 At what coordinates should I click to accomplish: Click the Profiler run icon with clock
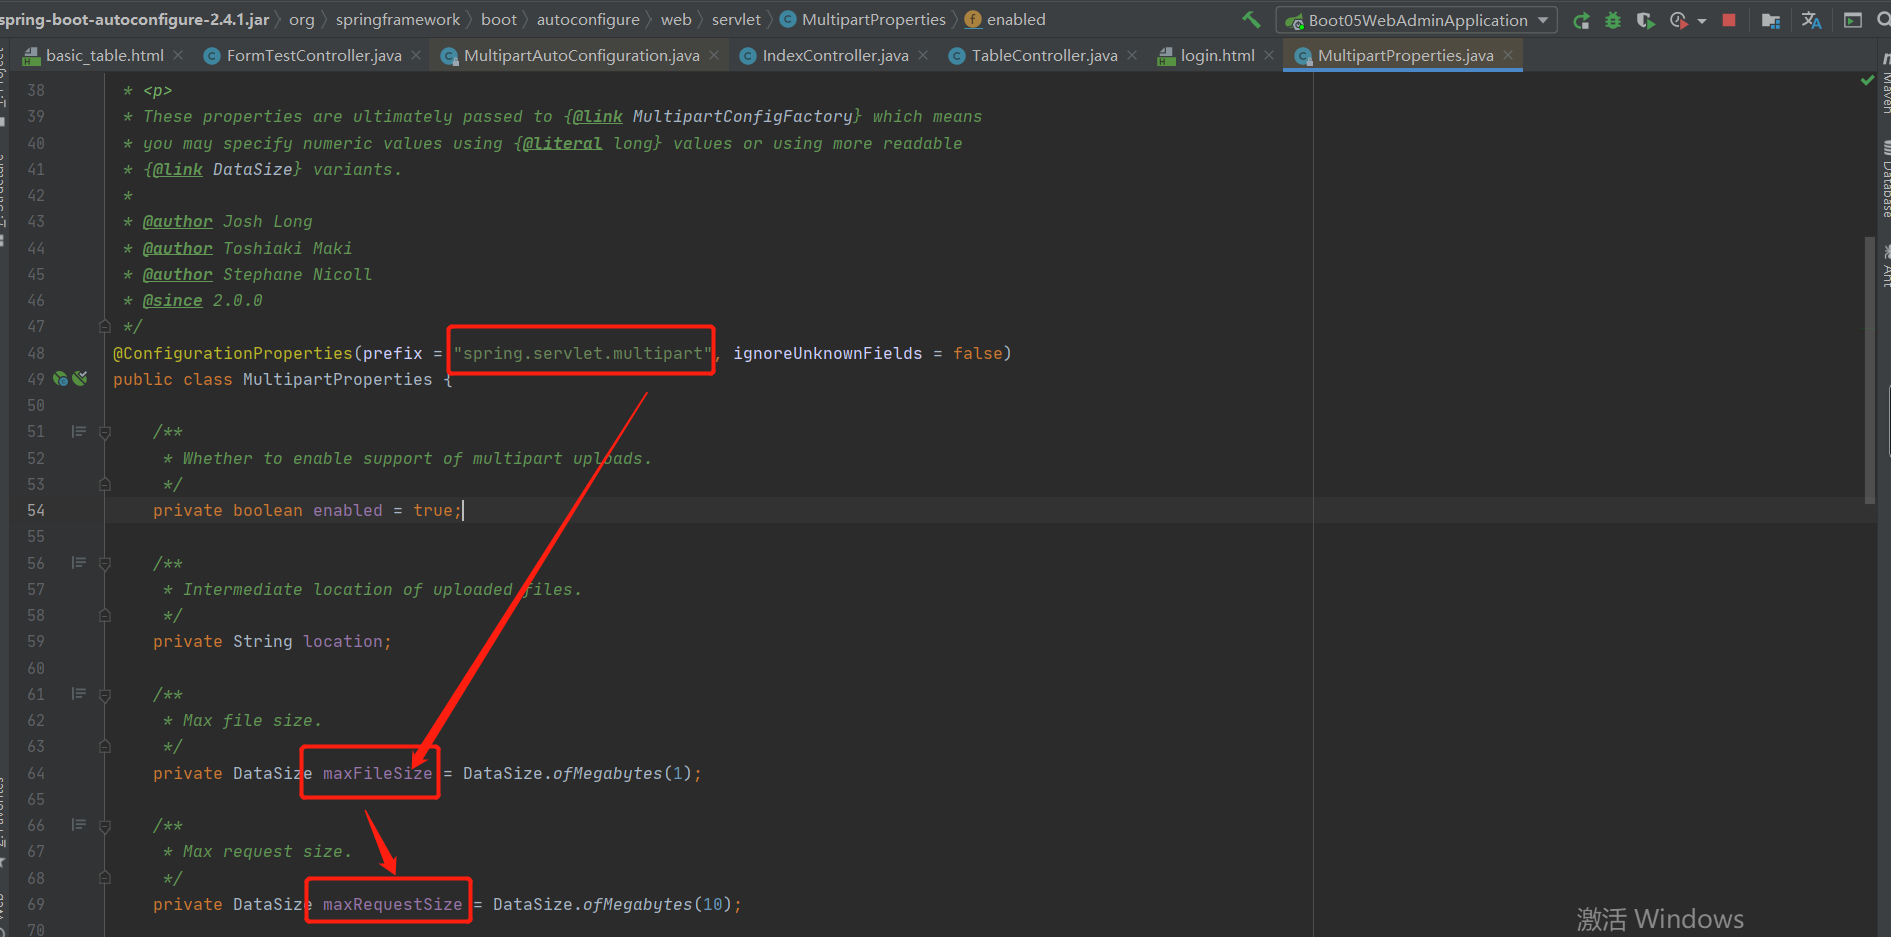(1678, 20)
